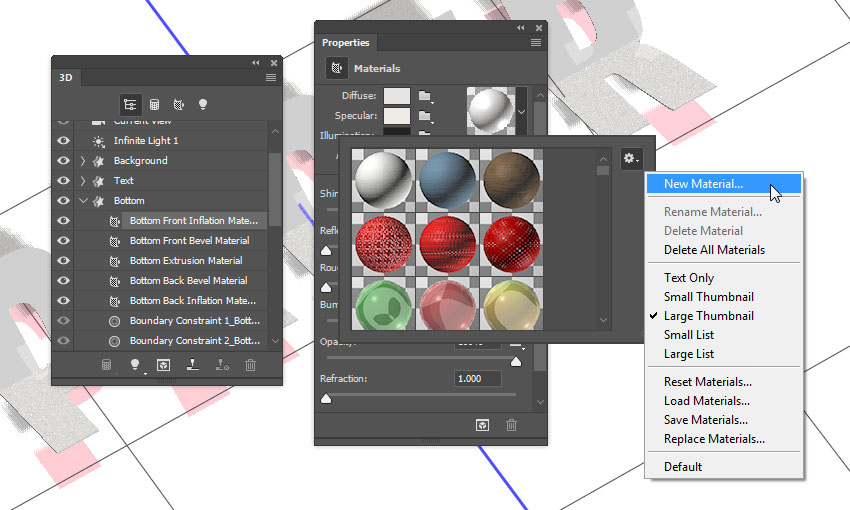Click the Properties panel scroll-down arrow
850x510 pixels.
(x=540, y=402)
